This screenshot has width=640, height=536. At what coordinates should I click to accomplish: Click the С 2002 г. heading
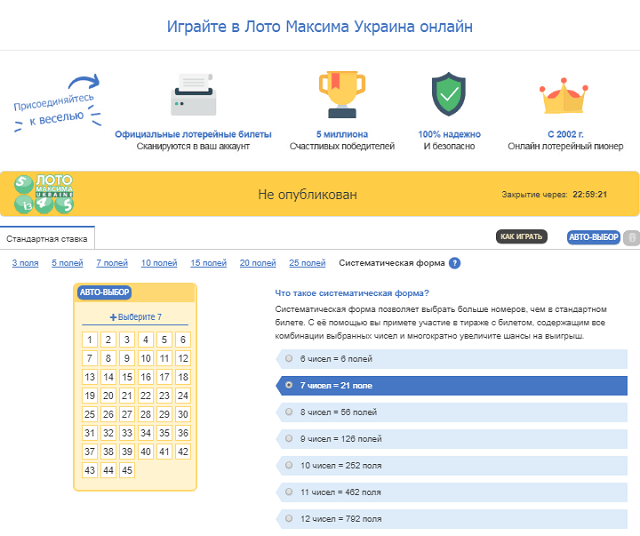(565, 134)
